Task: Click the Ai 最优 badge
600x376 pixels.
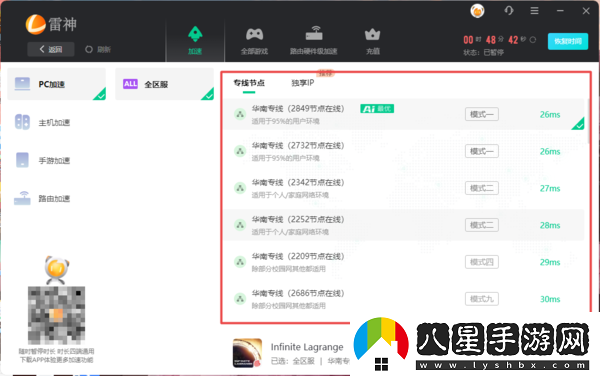Action: [x=377, y=109]
